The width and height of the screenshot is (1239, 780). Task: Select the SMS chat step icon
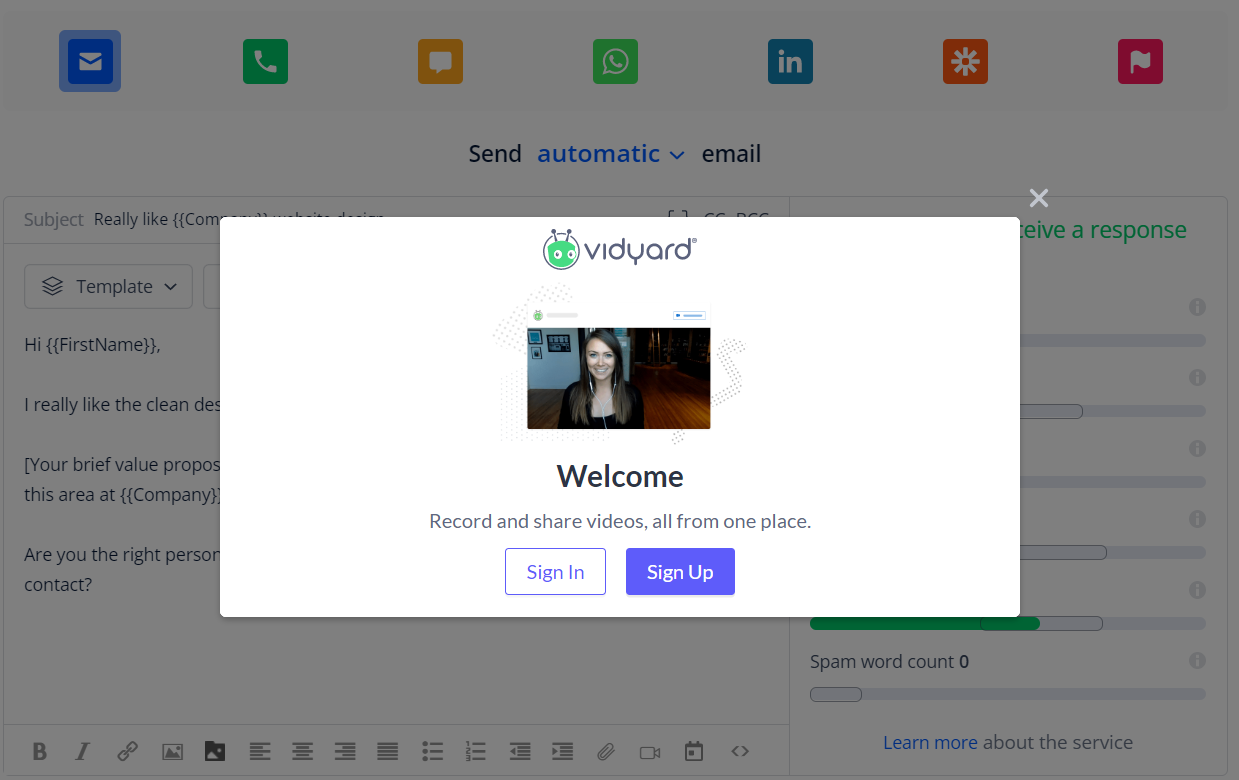coord(440,61)
